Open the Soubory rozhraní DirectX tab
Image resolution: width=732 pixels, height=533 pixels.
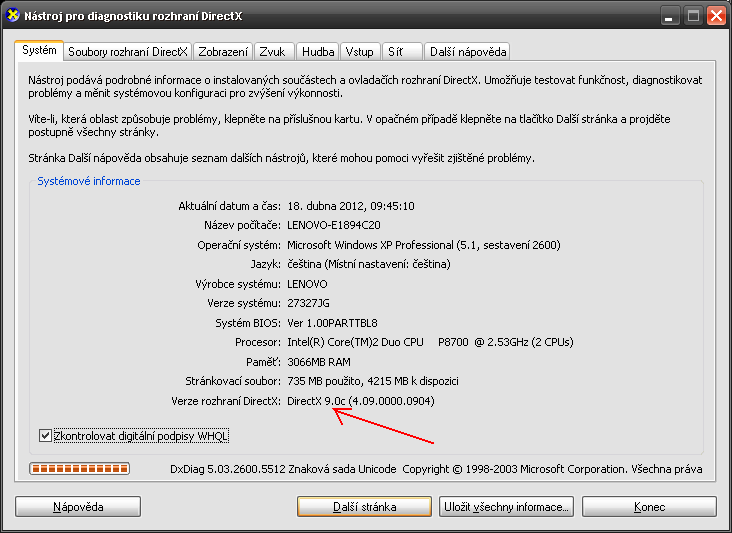[127, 52]
